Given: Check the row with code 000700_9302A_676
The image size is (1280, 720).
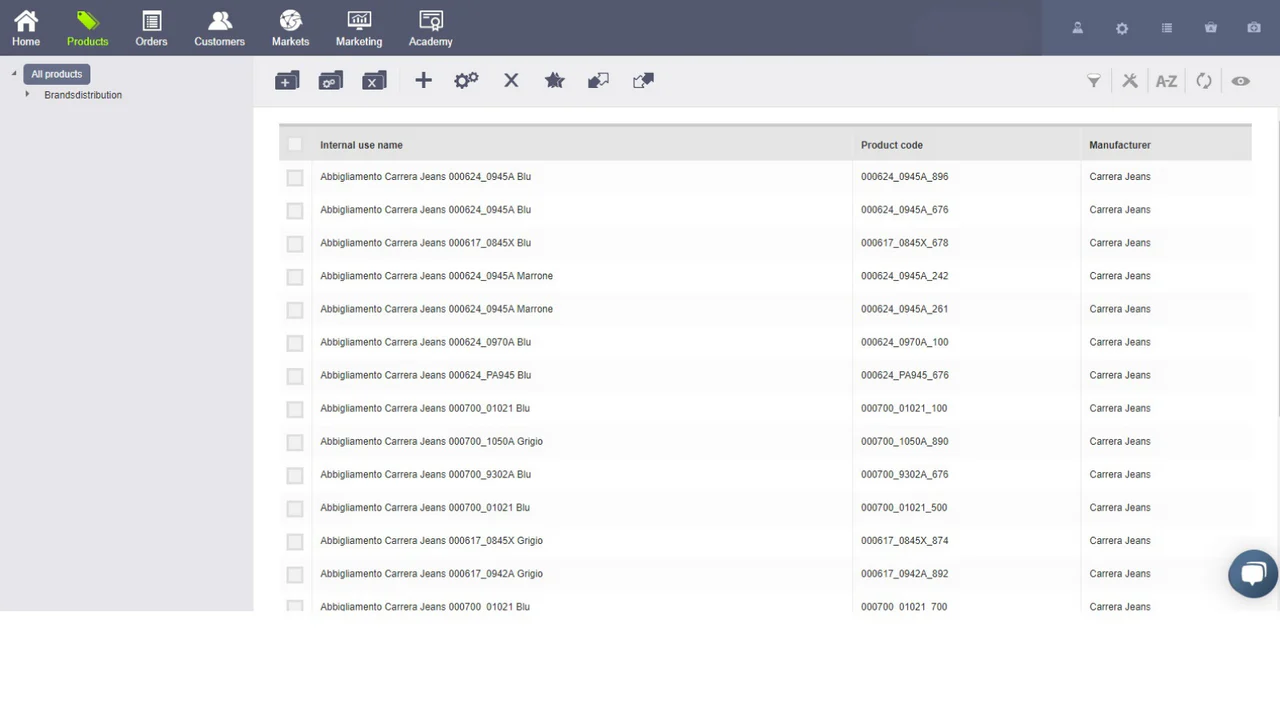Looking at the screenshot, I should (x=294, y=475).
